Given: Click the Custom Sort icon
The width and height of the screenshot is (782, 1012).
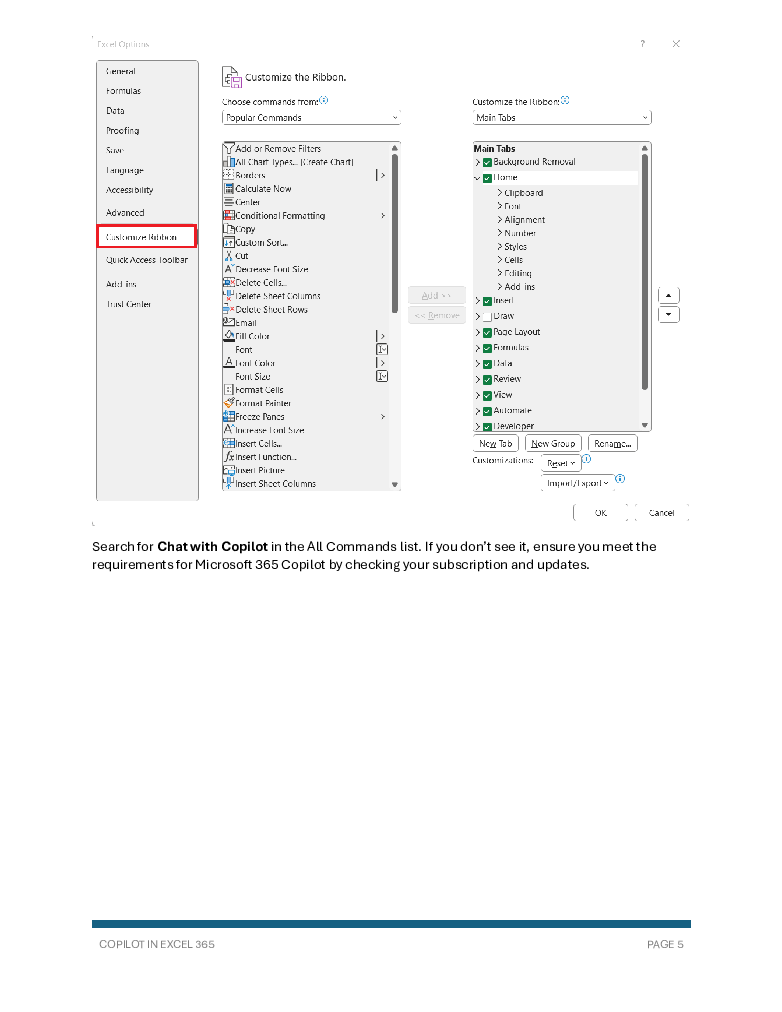Looking at the screenshot, I should [x=228, y=242].
